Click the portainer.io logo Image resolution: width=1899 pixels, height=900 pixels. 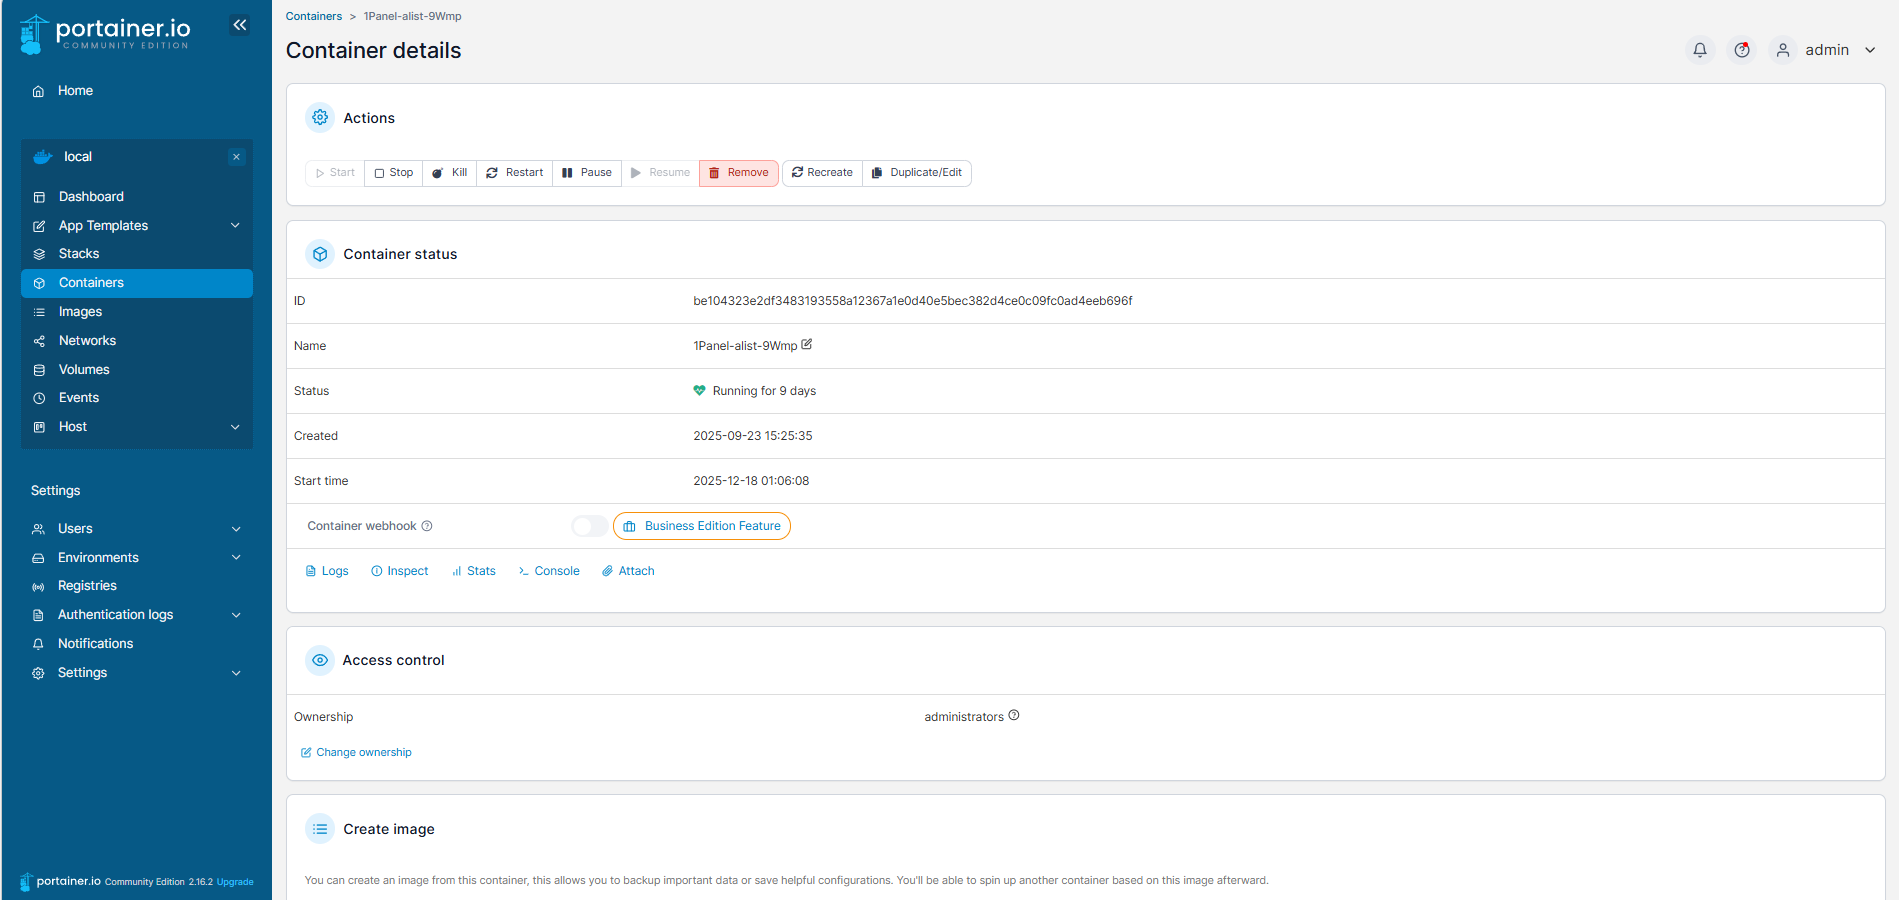[x=105, y=34]
